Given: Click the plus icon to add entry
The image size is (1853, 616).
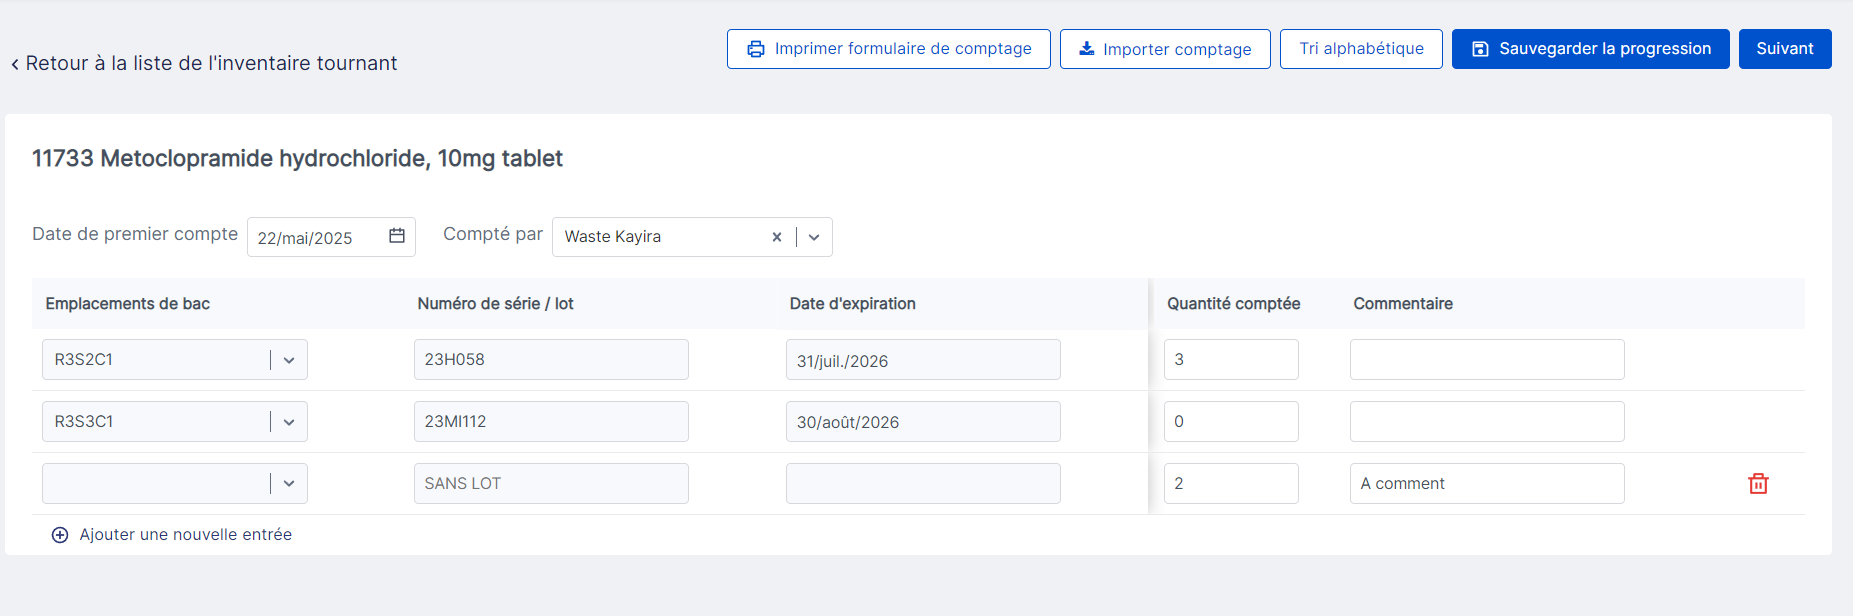Looking at the screenshot, I should [60, 535].
